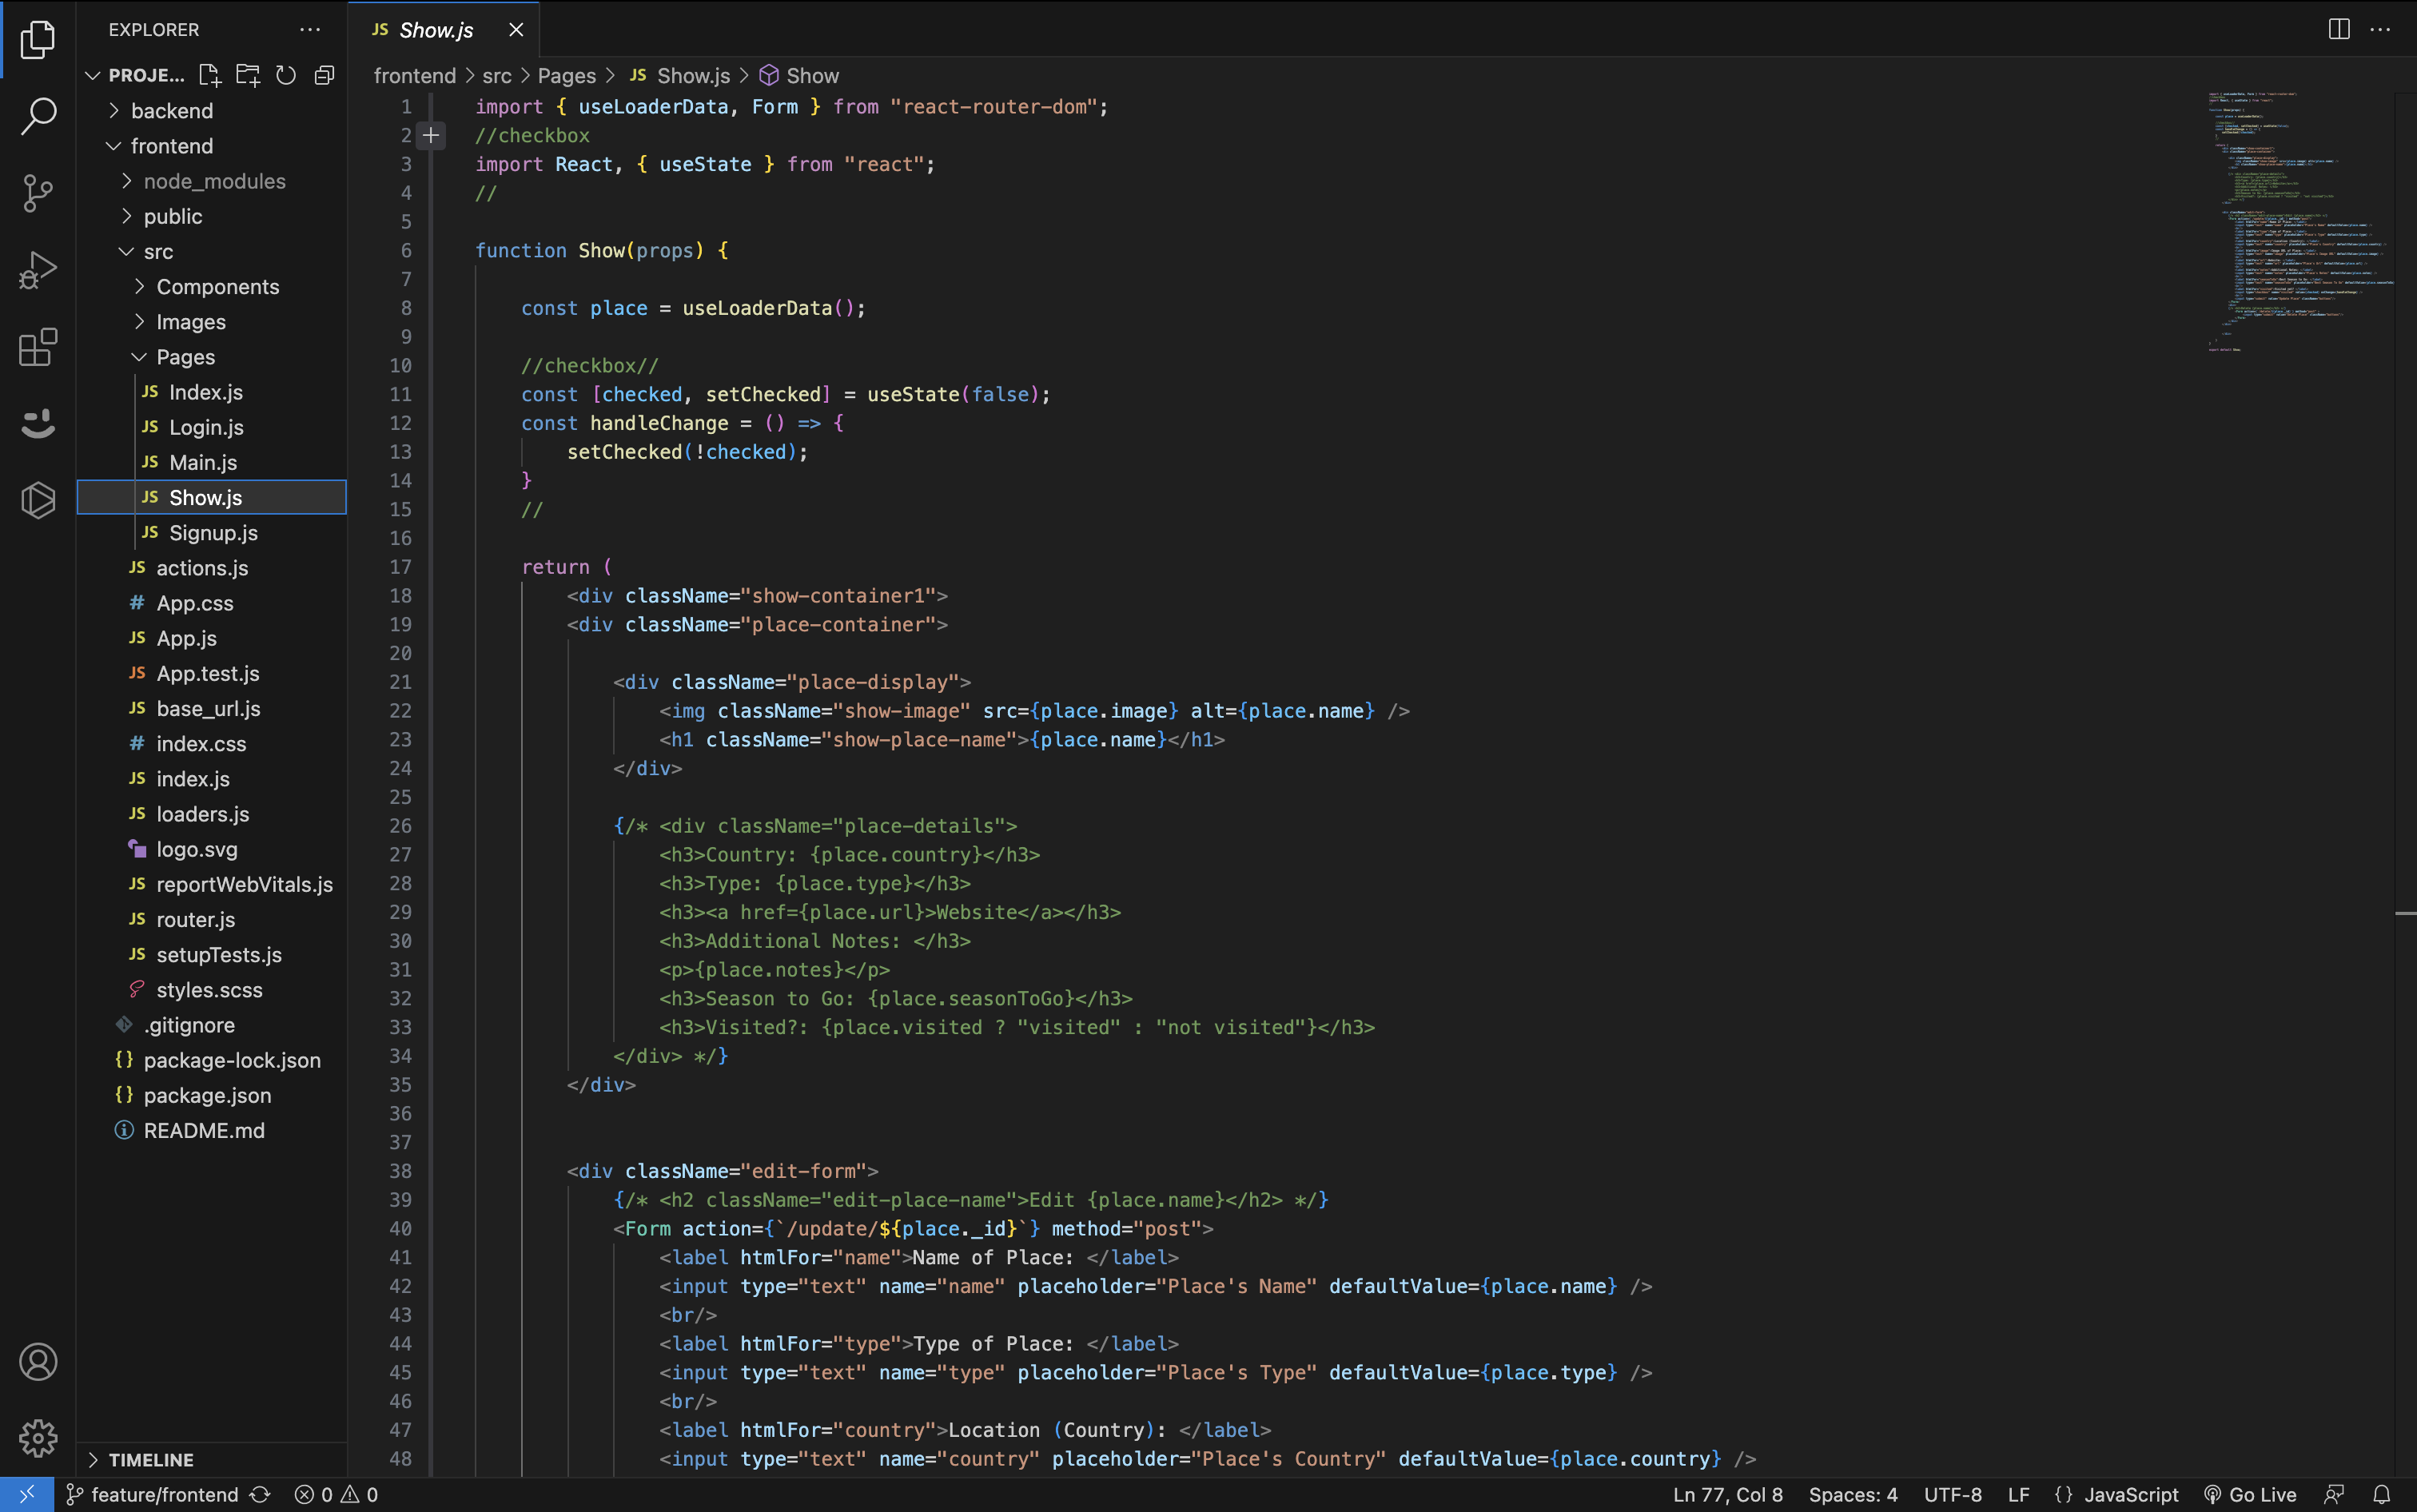The width and height of the screenshot is (2417, 1512).
Task: Open the Extensions view
Action: [38, 347]
